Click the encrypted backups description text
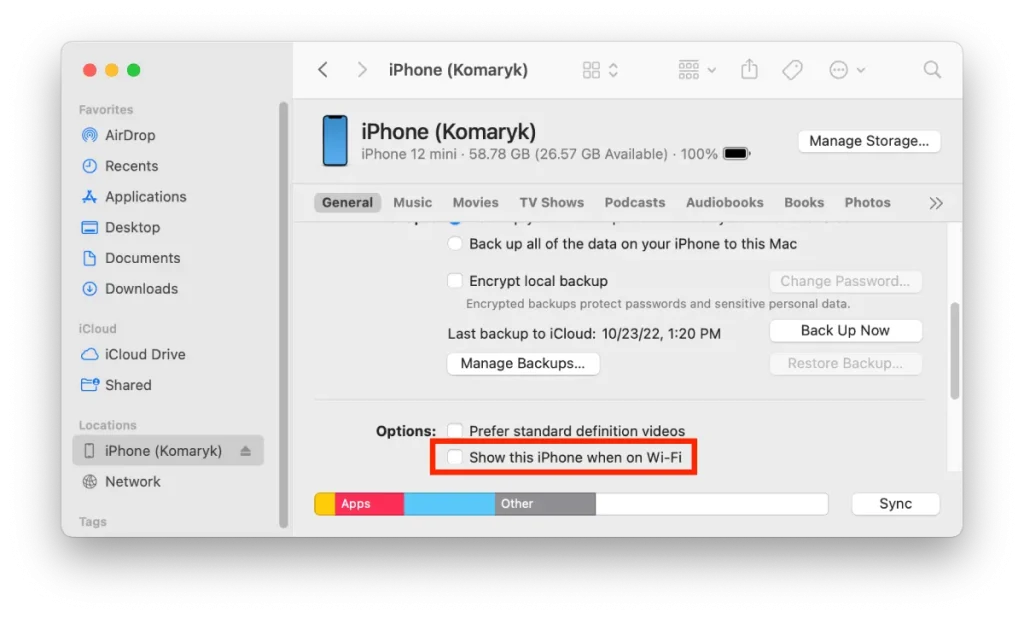Screen dimensions: 1024x618 658,304
